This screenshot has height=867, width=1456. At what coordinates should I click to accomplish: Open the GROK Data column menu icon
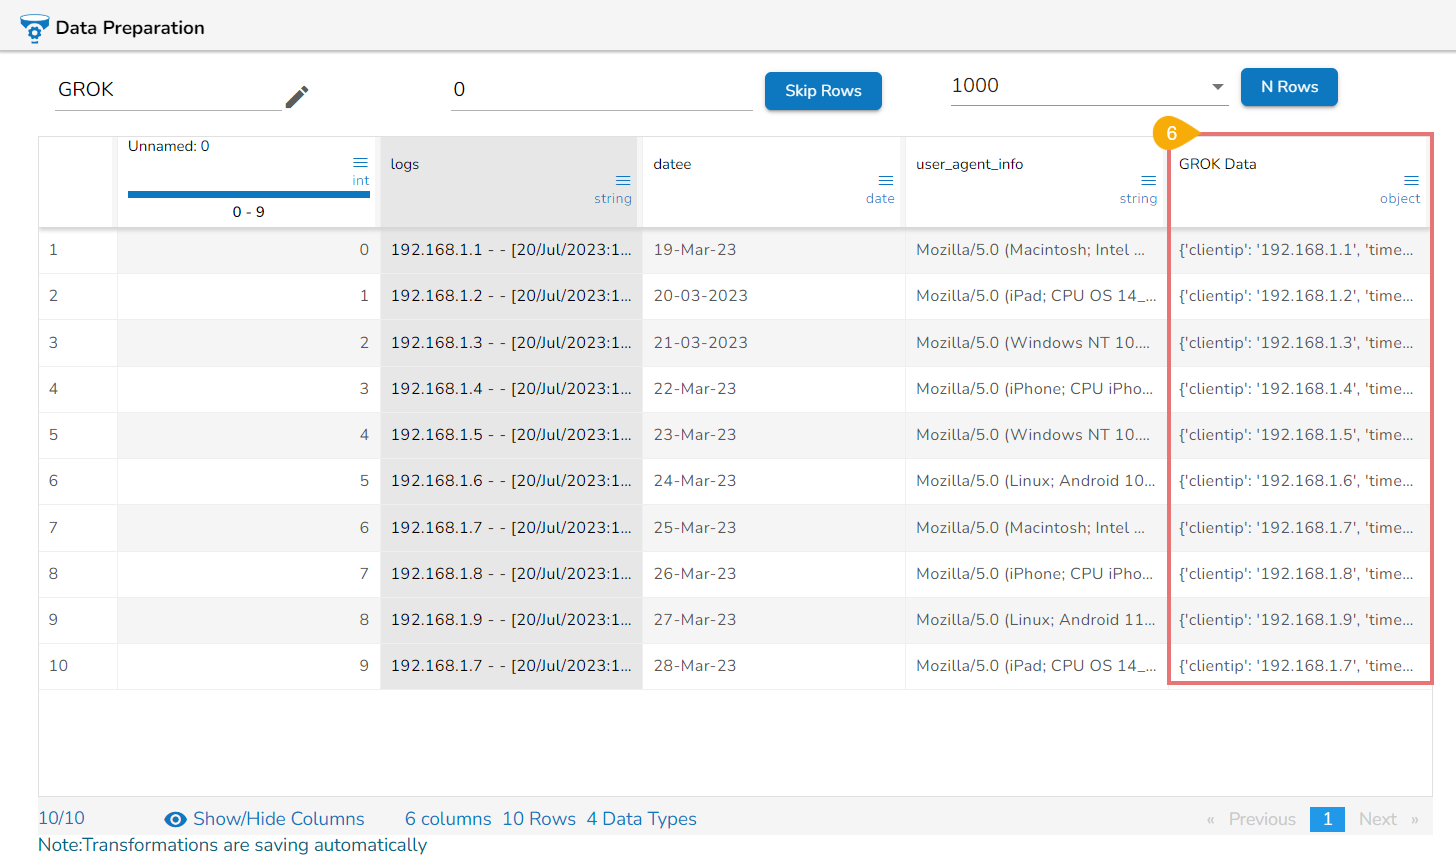1412,180
